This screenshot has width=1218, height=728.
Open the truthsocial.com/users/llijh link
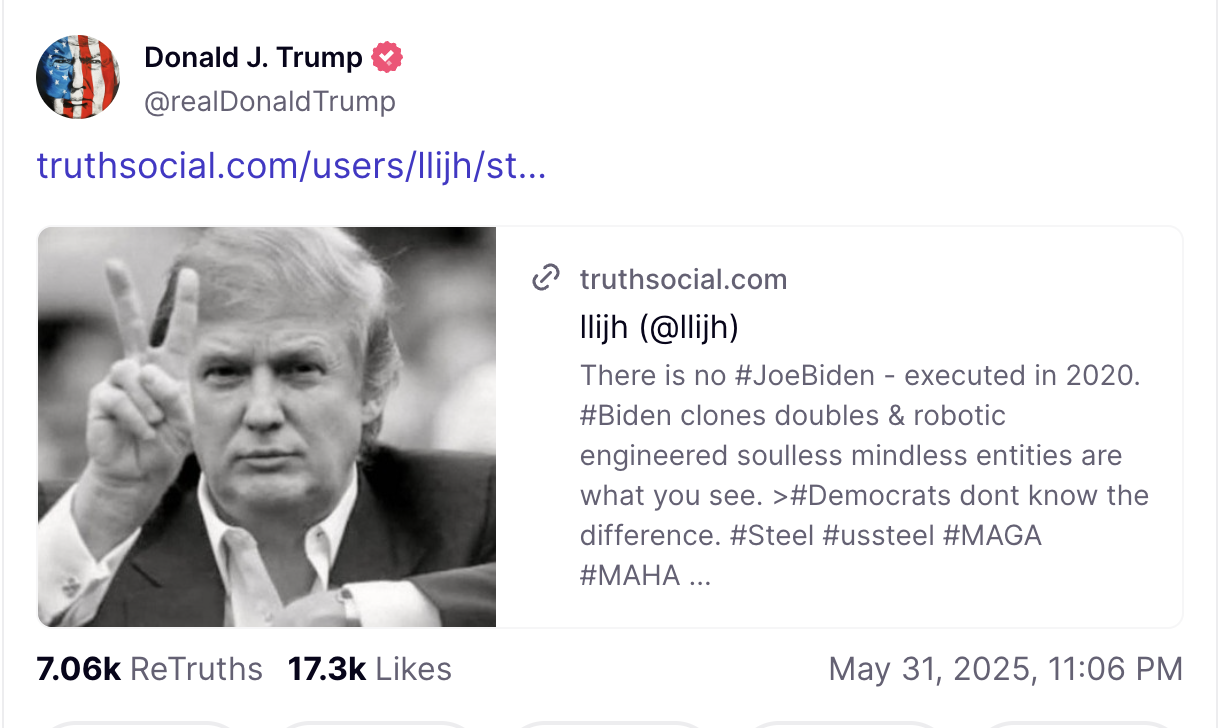291,165
